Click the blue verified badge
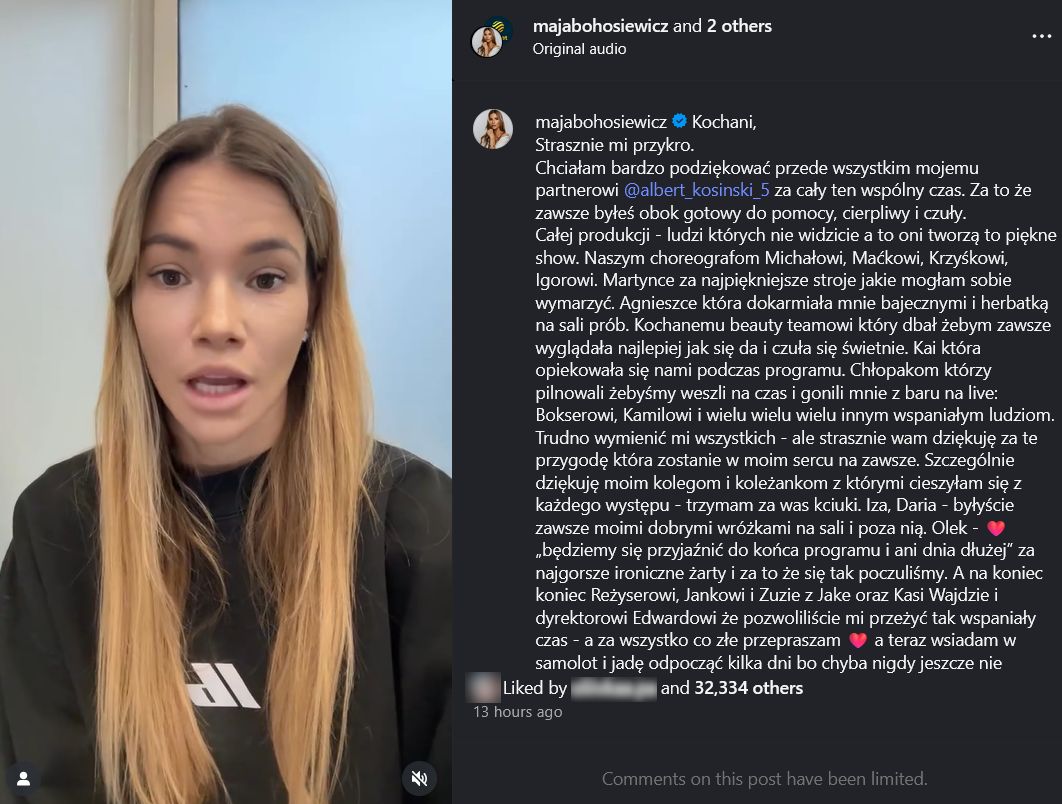This screenshot has height=804, width=1062. [x=679, y=121]
